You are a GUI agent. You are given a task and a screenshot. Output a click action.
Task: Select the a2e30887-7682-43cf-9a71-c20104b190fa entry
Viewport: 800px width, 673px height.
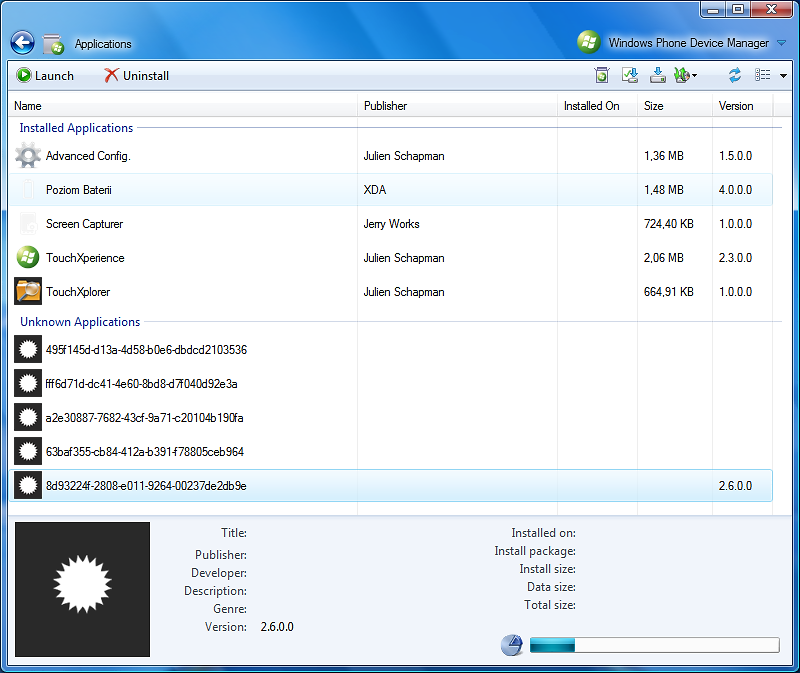(x=144, y=418)
